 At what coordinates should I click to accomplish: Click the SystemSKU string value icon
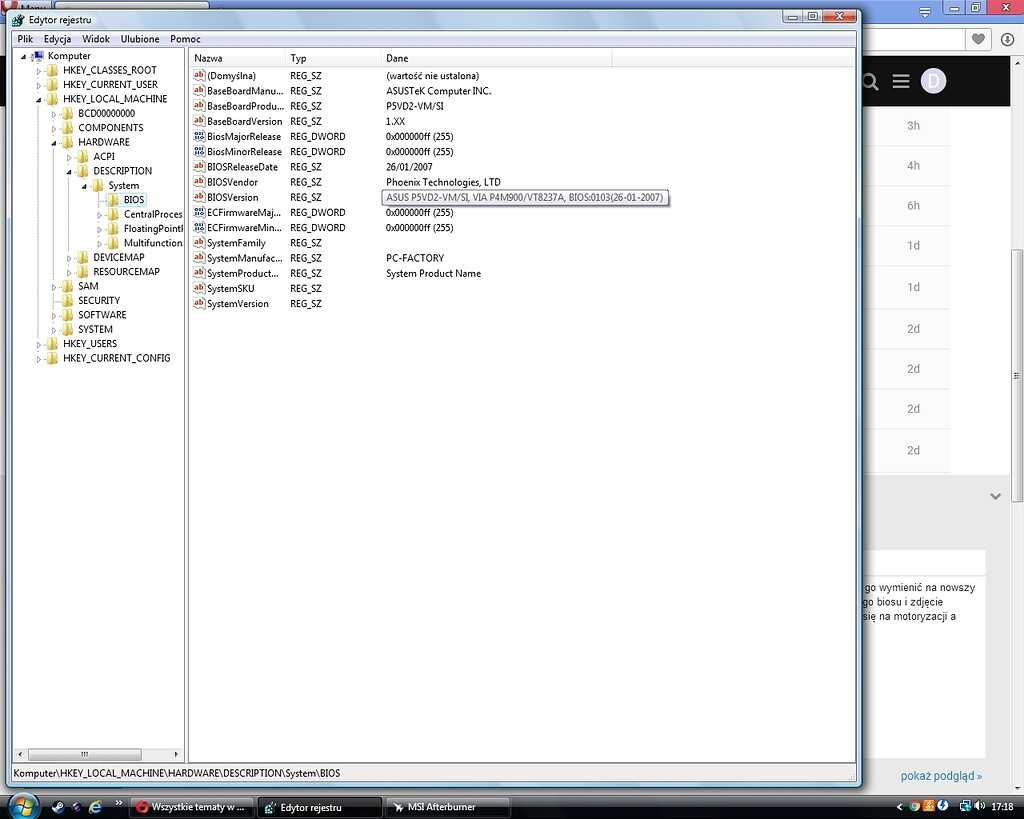click(199, 288)
